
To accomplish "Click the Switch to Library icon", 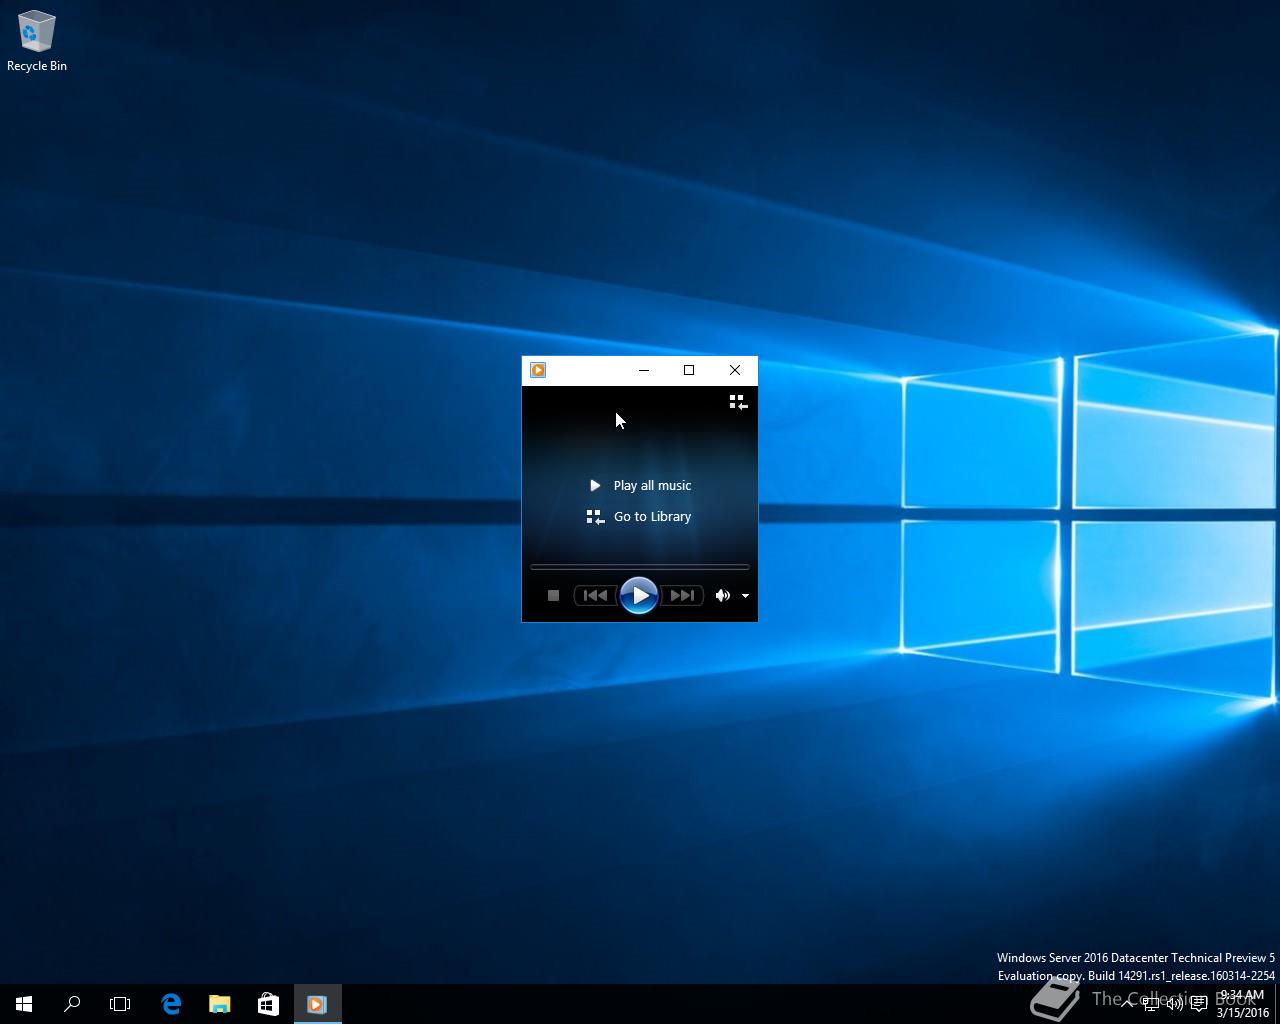I will click(738, 402).
